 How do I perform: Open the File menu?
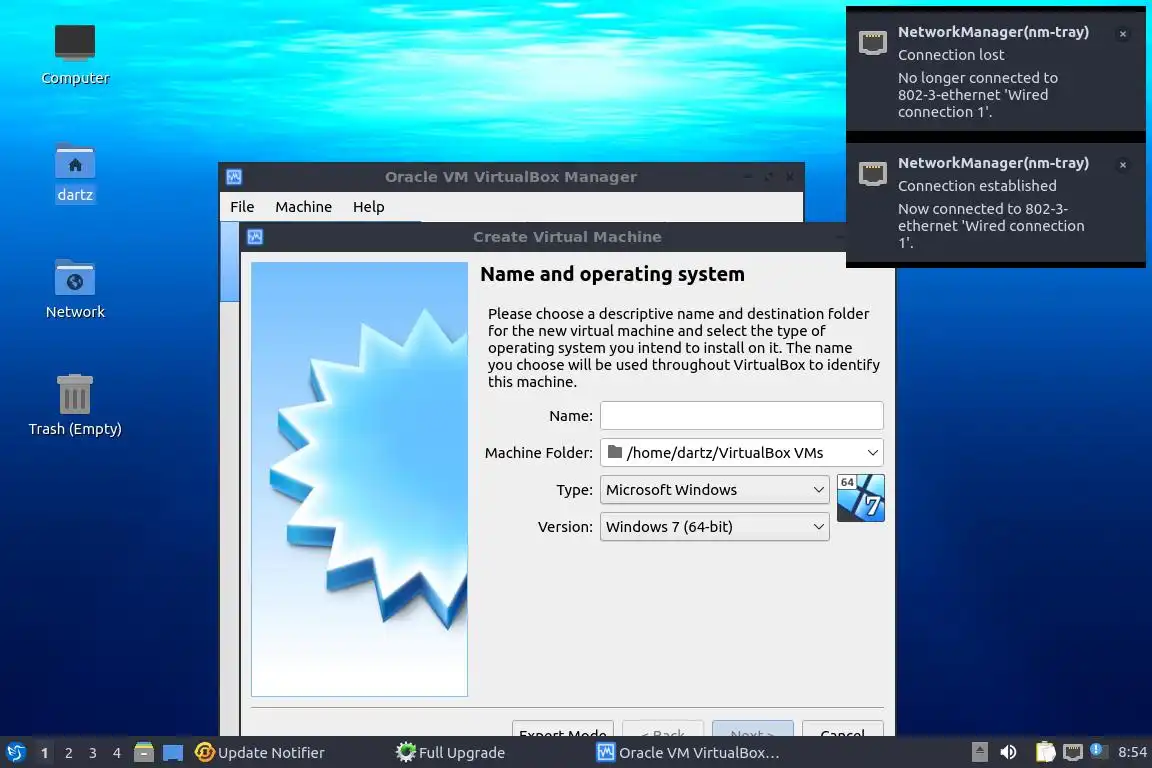click(242, 207)
